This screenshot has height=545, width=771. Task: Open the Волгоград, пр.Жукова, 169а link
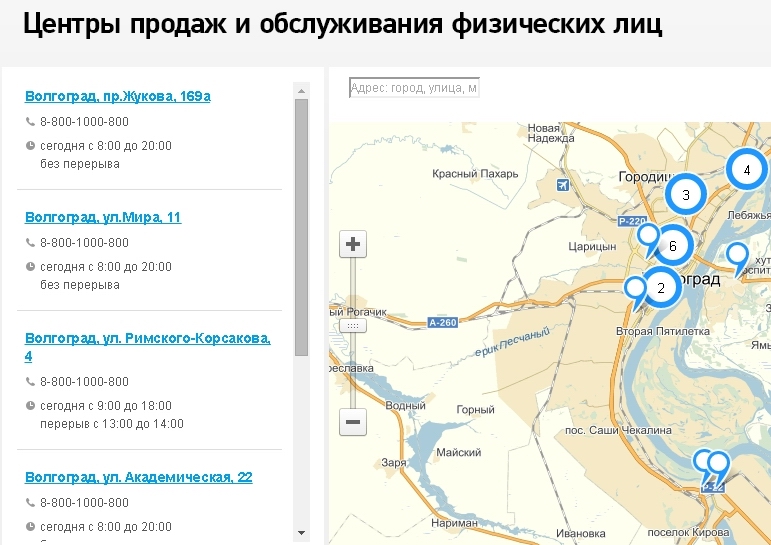coord(117,97)
